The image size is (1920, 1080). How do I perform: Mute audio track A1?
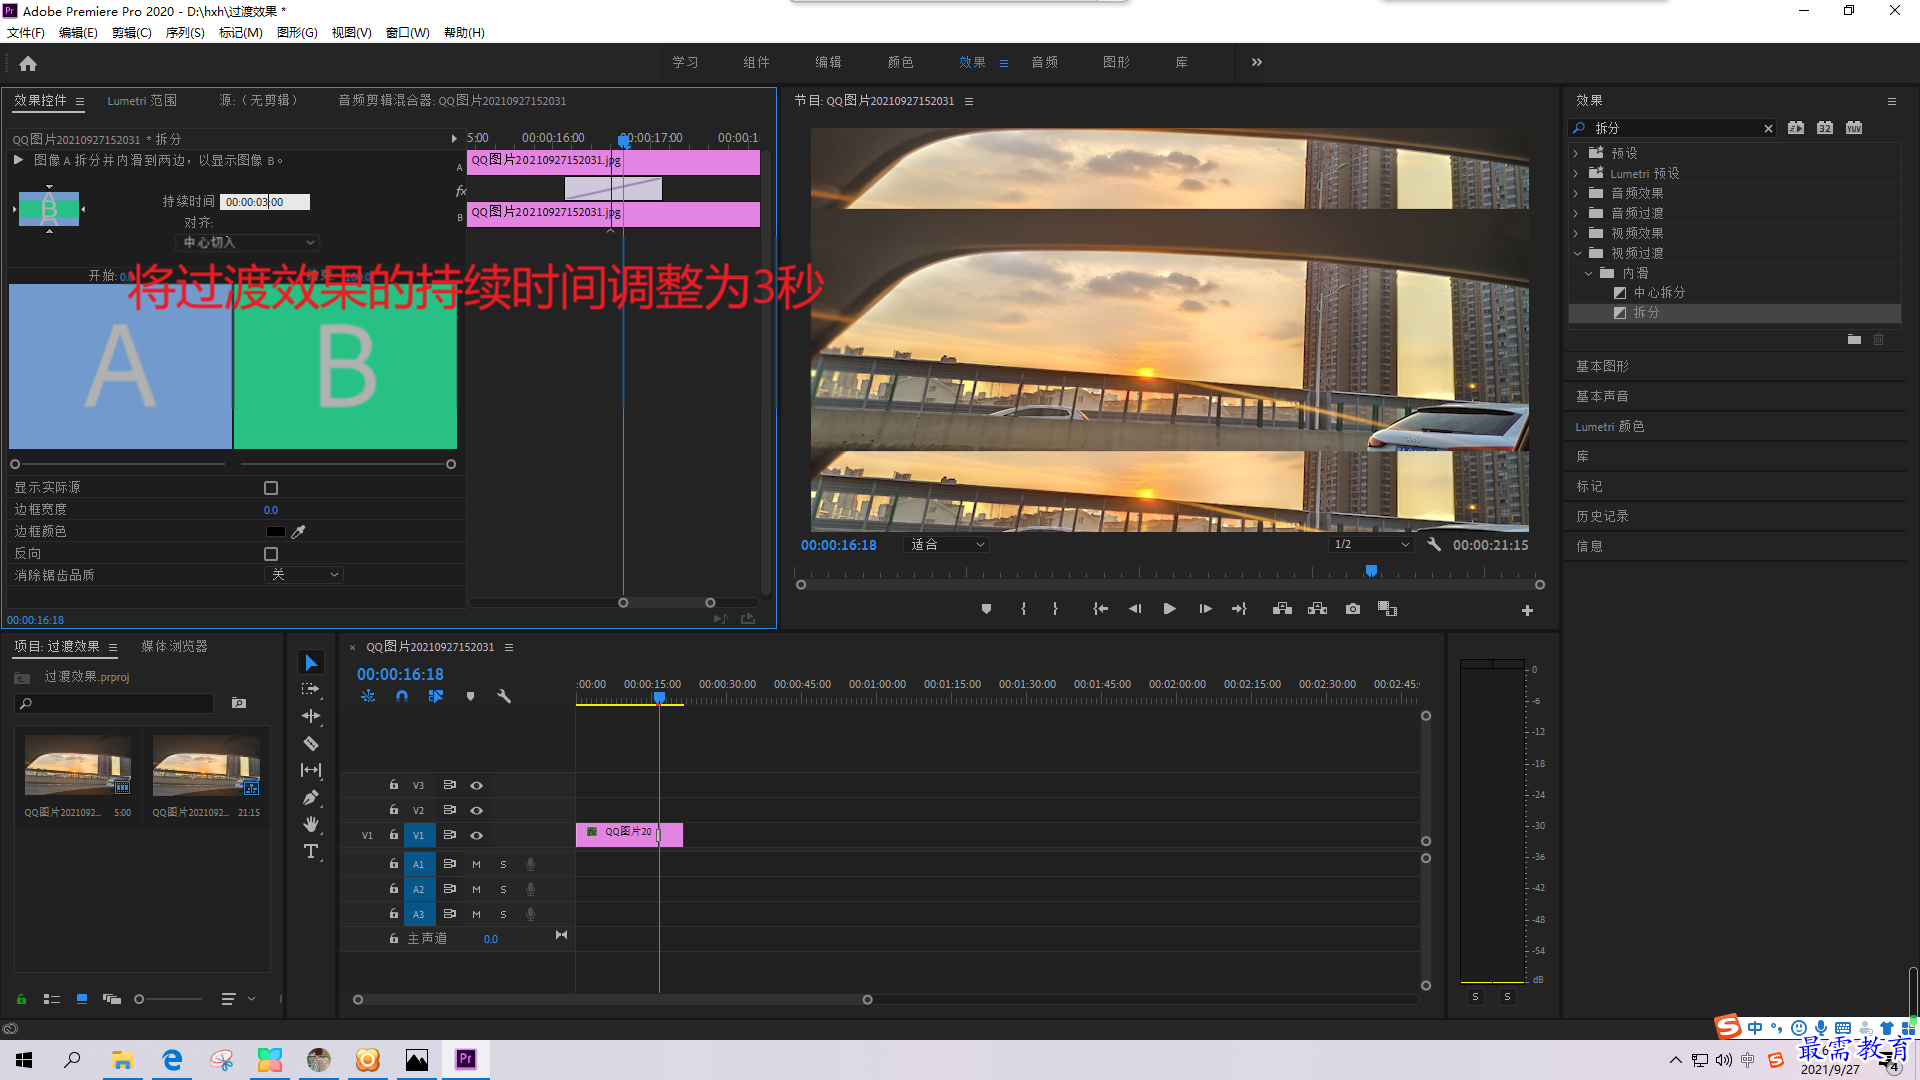click(477, 865)
